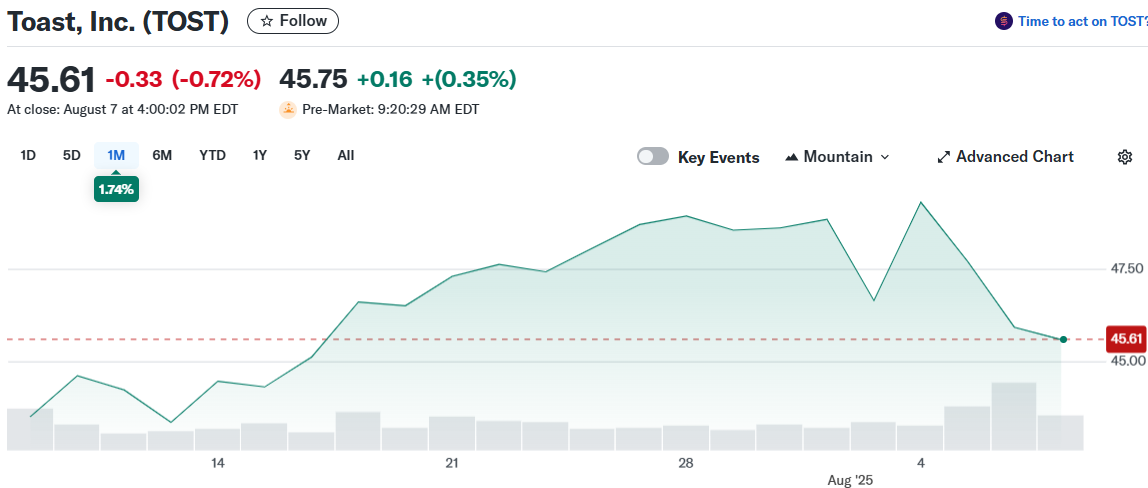The width and height of the screenshot is (1148, 488).
Task: Click the date label 14
Action: pos(217,463)
